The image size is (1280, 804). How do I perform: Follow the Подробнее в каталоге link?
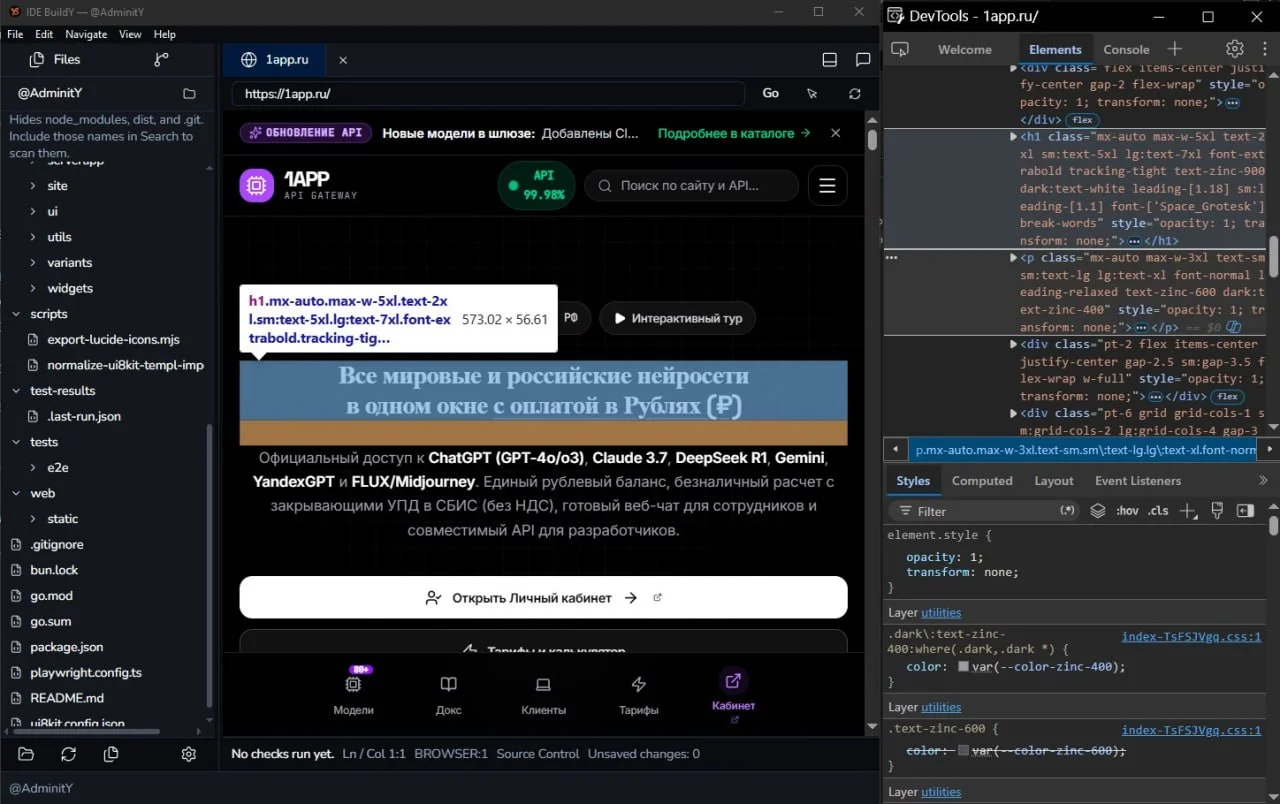tap(736, 133)
